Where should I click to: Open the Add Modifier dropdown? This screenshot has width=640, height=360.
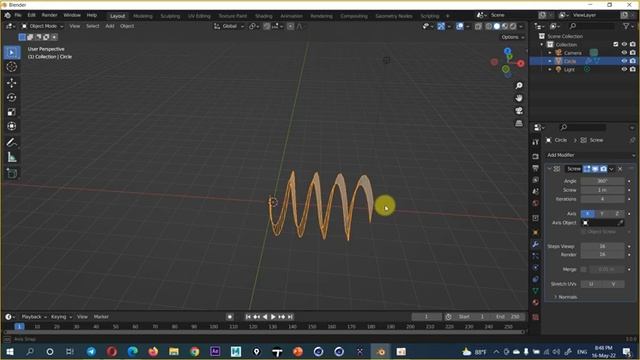pyautogui.click(x=590, y=155)
